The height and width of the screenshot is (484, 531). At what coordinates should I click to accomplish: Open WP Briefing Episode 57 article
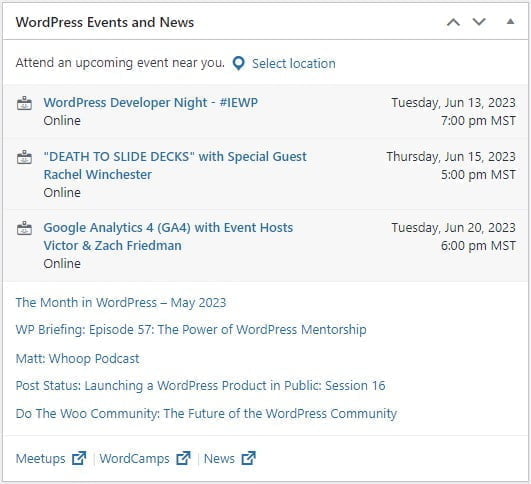pyautogui.click(x=191, y=330)
